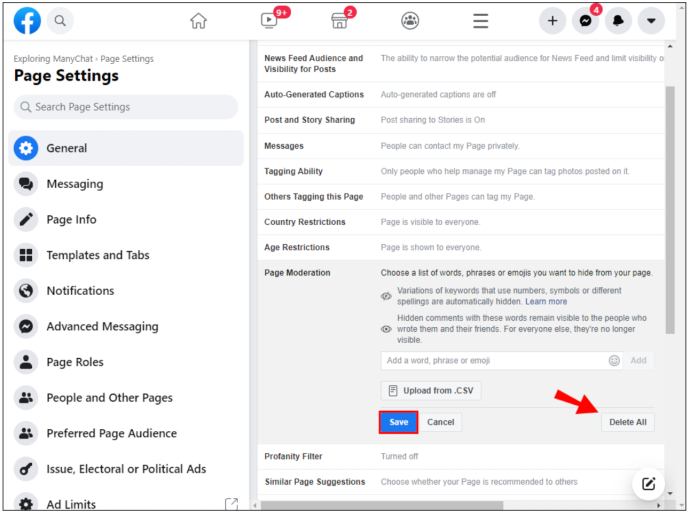The image size is (690, 515).
Task: Click the Search Page Settings field
Action: 126,107
